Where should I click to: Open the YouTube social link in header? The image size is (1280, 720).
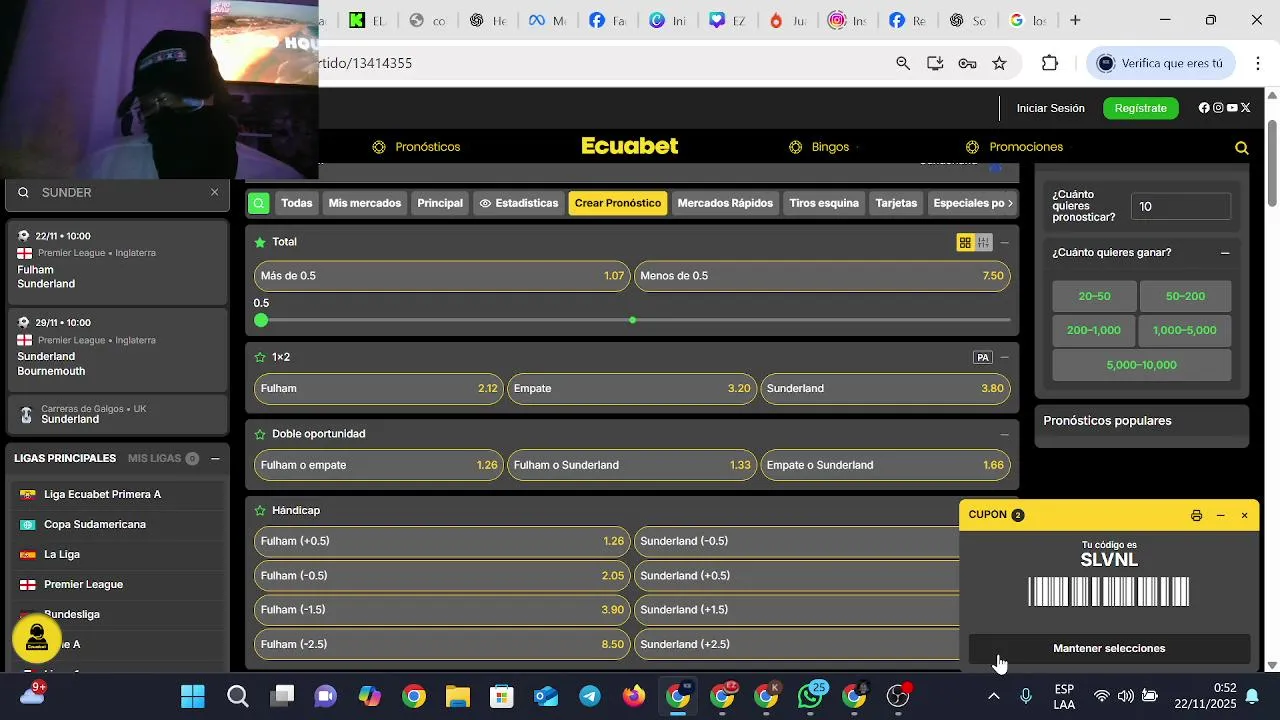[x=1232, y=108]
